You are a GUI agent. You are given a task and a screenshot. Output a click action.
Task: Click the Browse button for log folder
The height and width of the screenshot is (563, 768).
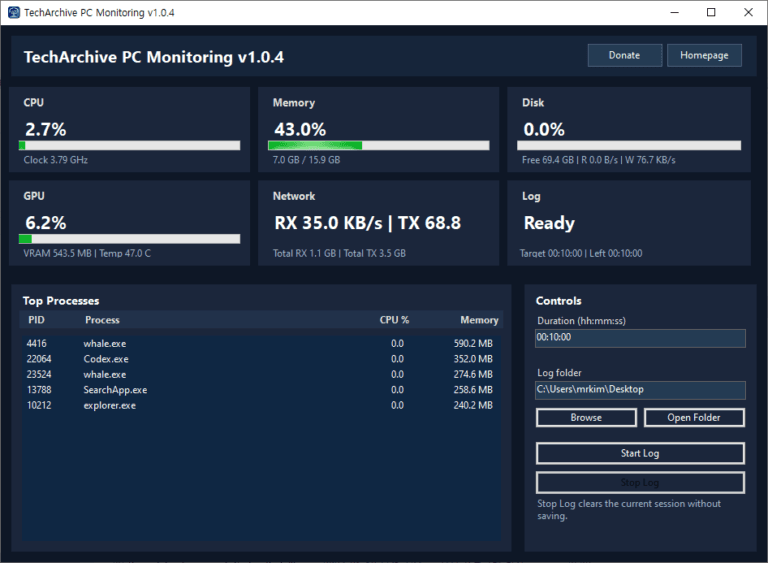tap(586, 417)
